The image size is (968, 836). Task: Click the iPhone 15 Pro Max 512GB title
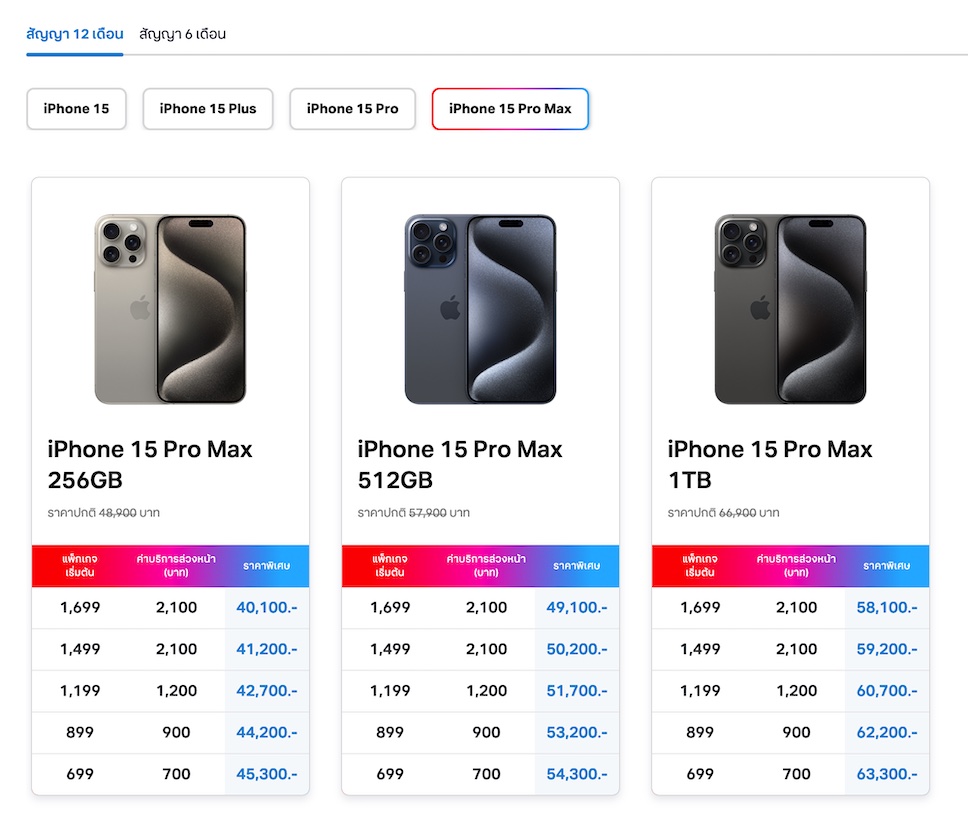(x=460, y=465)
